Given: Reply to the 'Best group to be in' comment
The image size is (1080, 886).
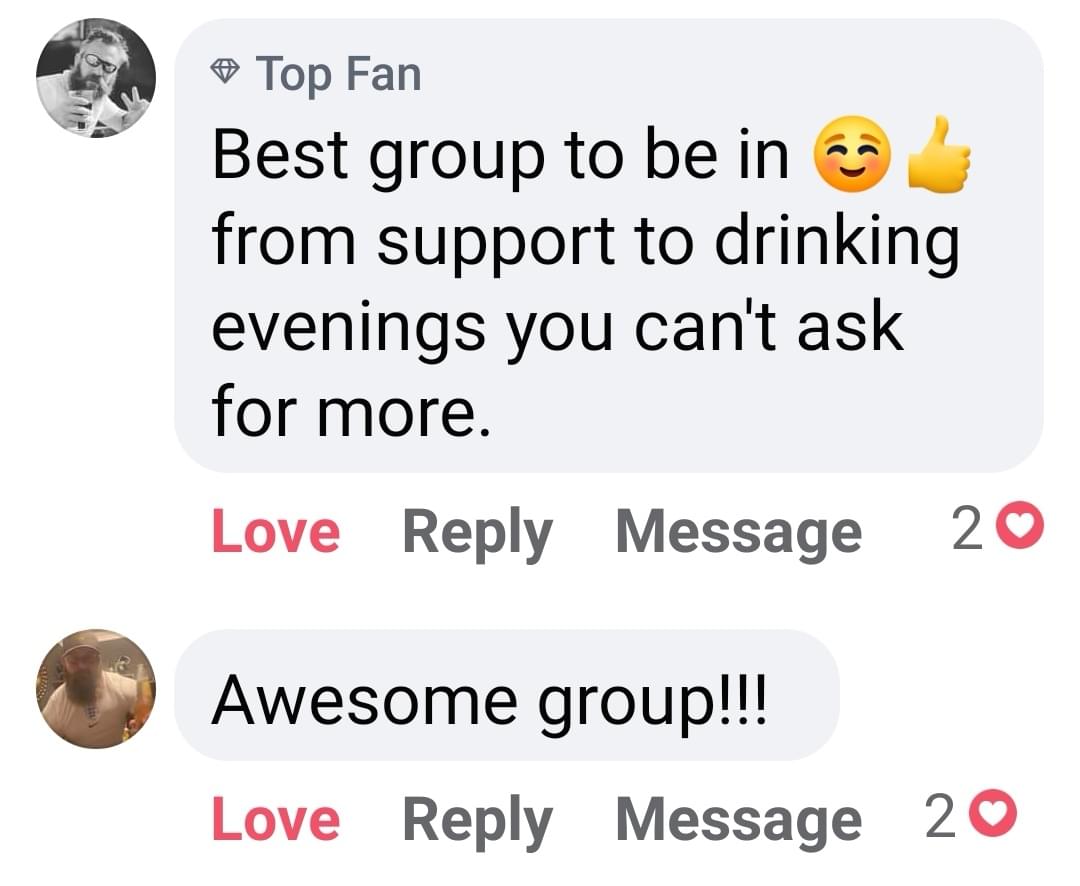Looking at the screenshot, I should (476, 532).
